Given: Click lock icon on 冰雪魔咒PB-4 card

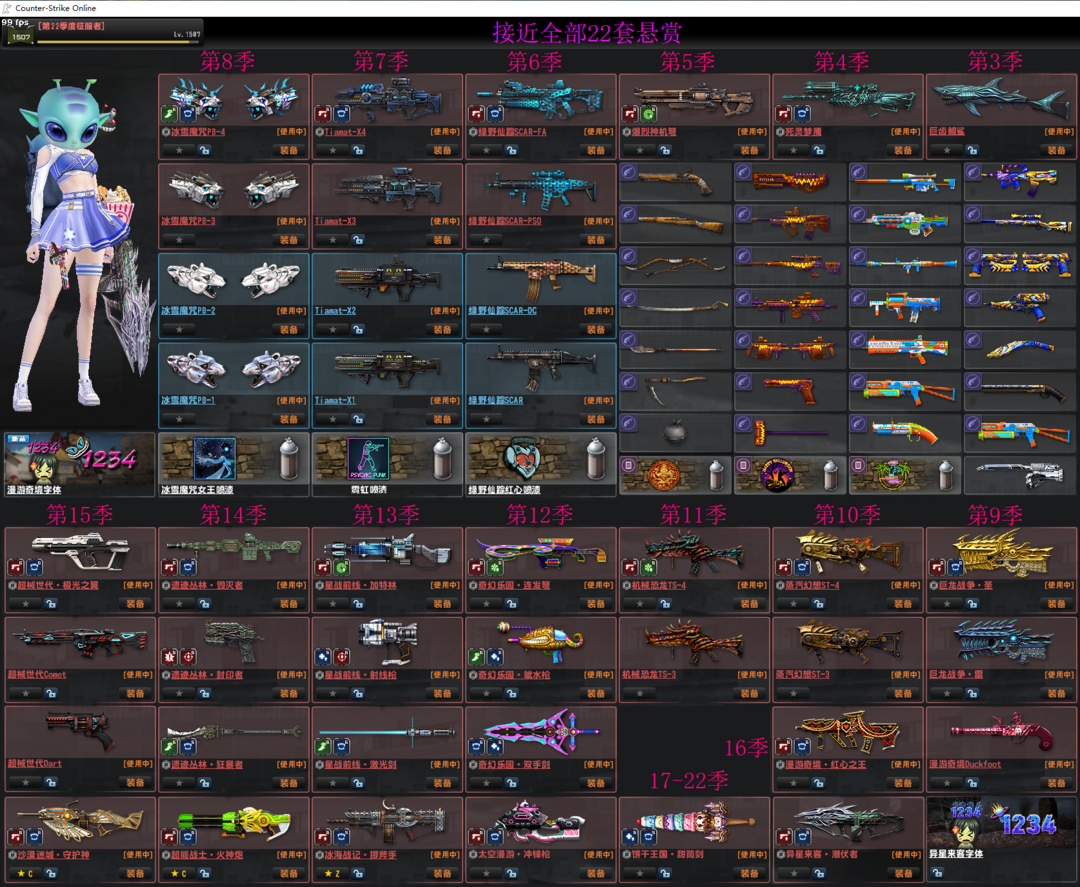Looking at the screenshot, I should pyautogui.click(x=205, y=149).
